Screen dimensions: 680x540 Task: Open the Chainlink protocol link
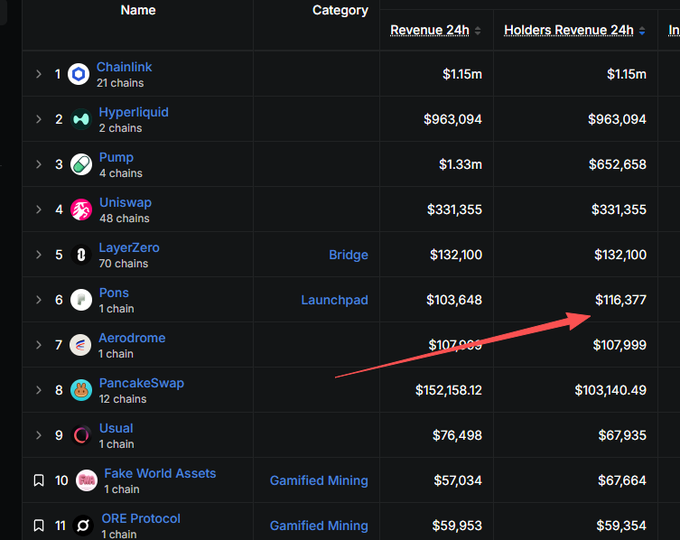point(124,67)
